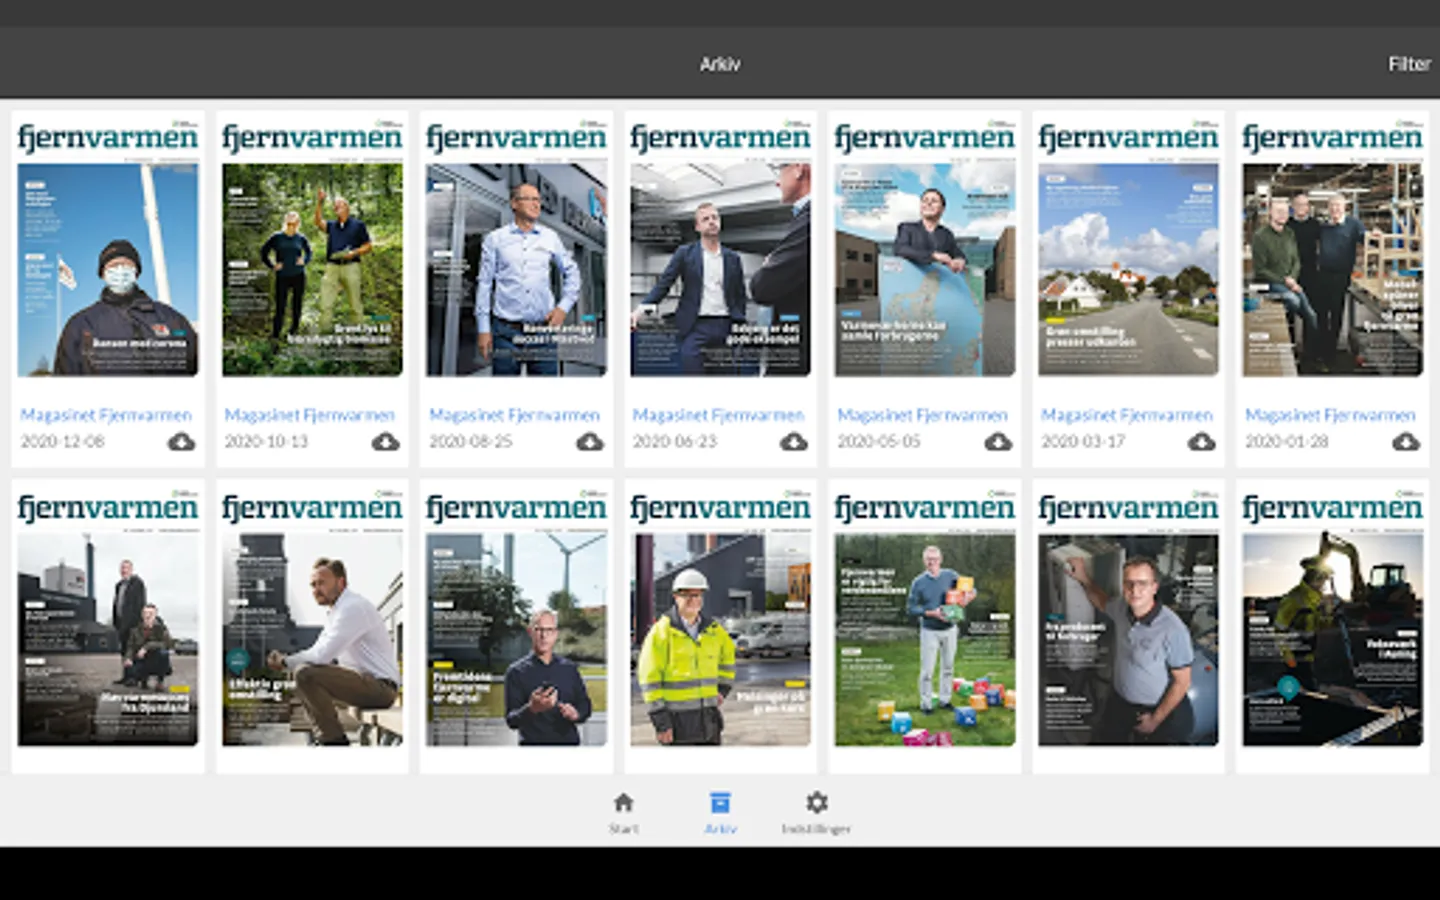The height and width of the screenshot is (900, 1440).
Task: Download the 2020-03-17 issue via cloud icon
Action: click(x=1202, y=441)
